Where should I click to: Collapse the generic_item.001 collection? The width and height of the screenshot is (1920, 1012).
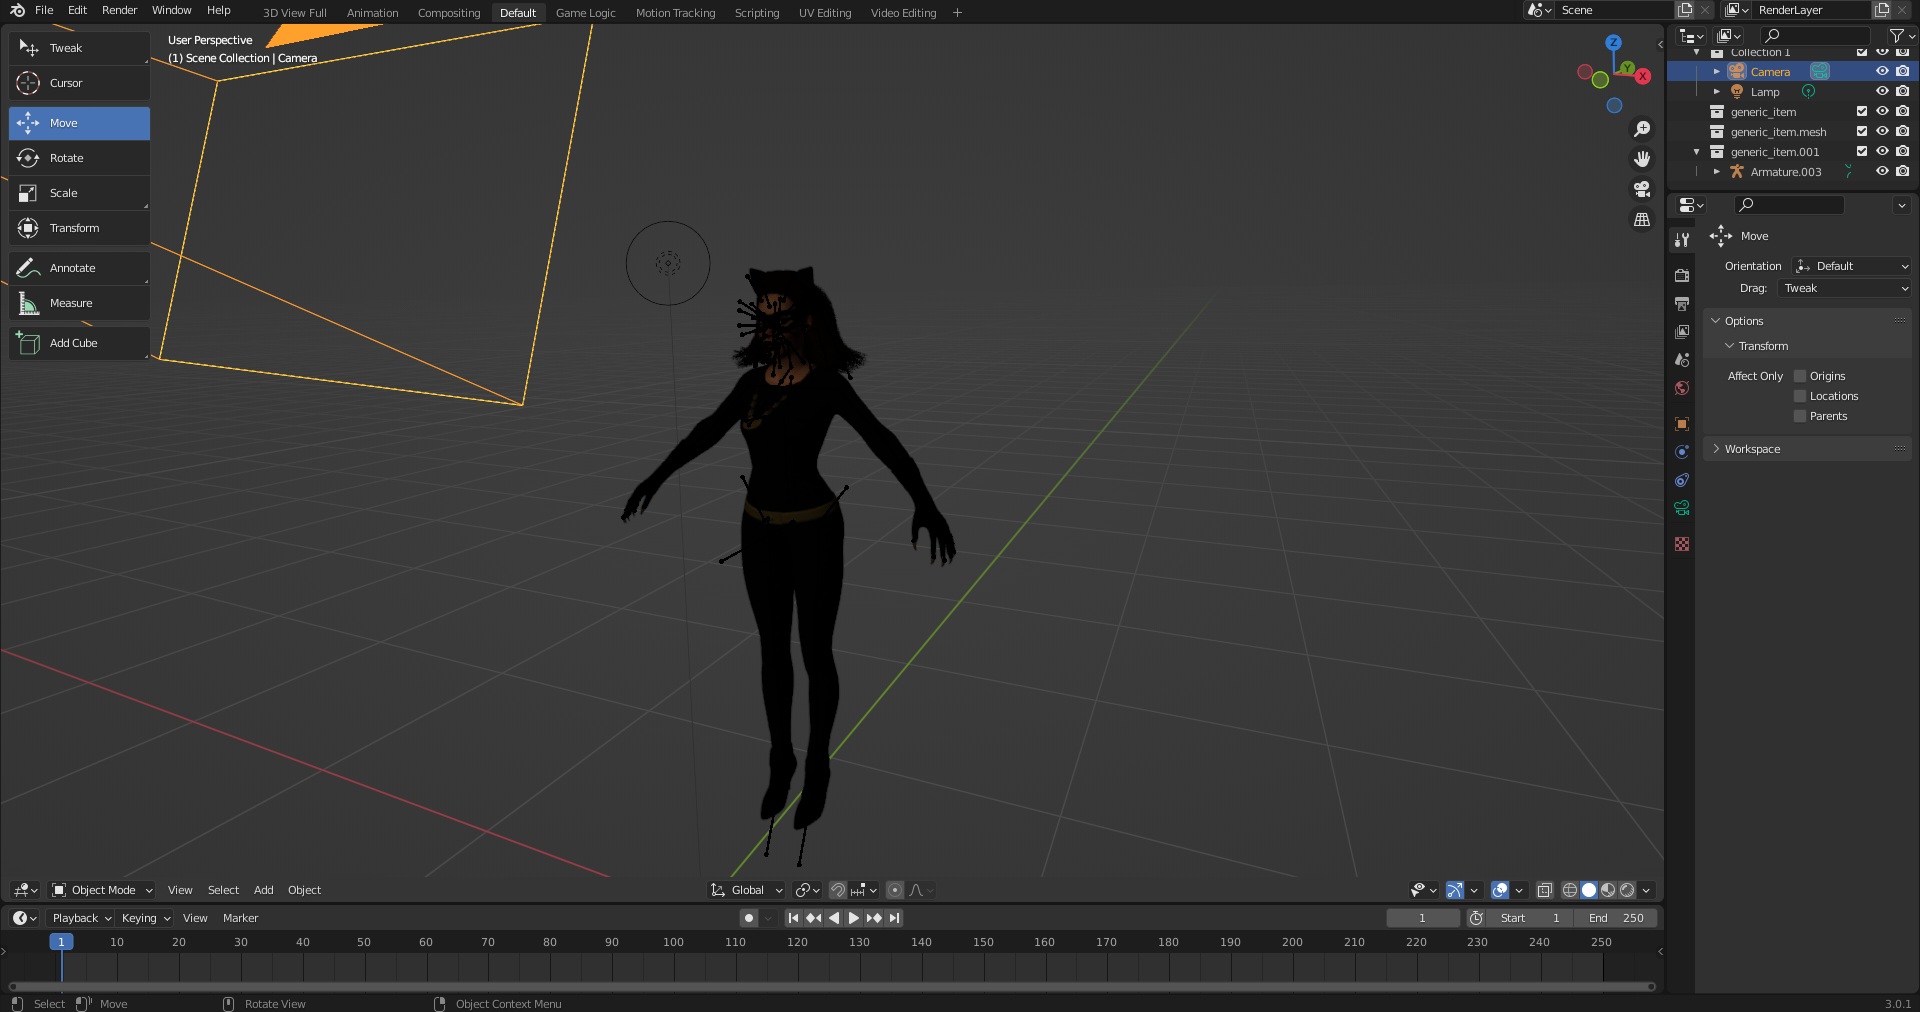(x=1697, y=152)
